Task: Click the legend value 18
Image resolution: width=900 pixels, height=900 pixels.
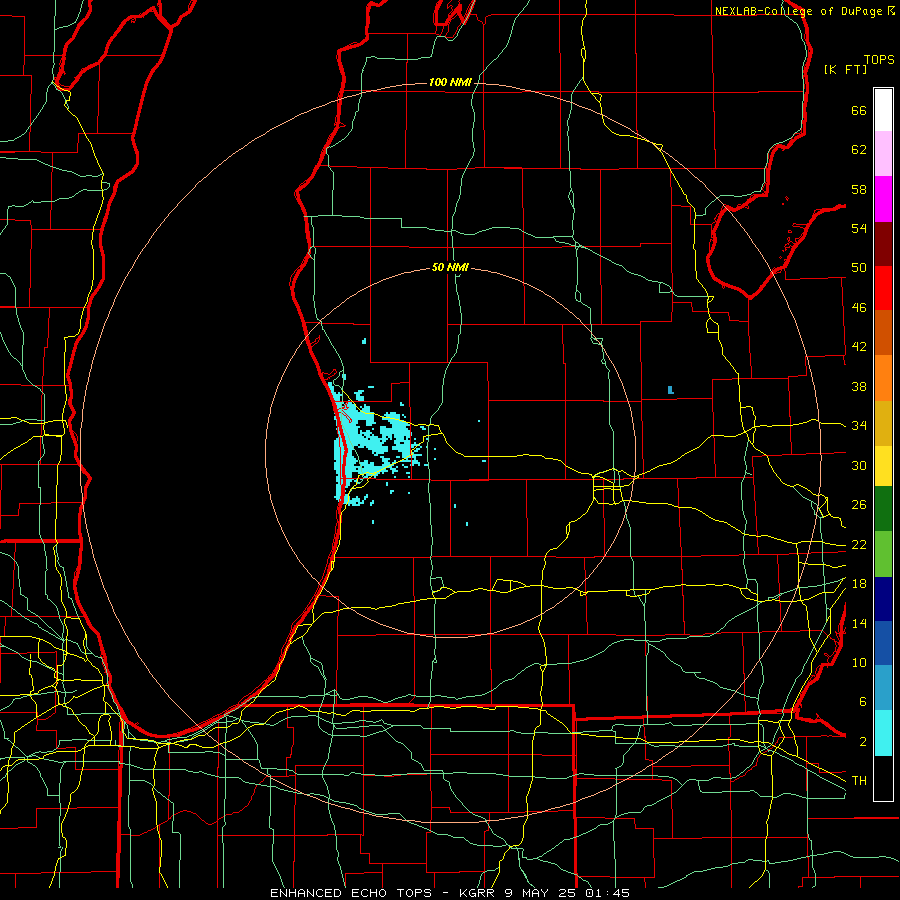Action: coord(859,584)
